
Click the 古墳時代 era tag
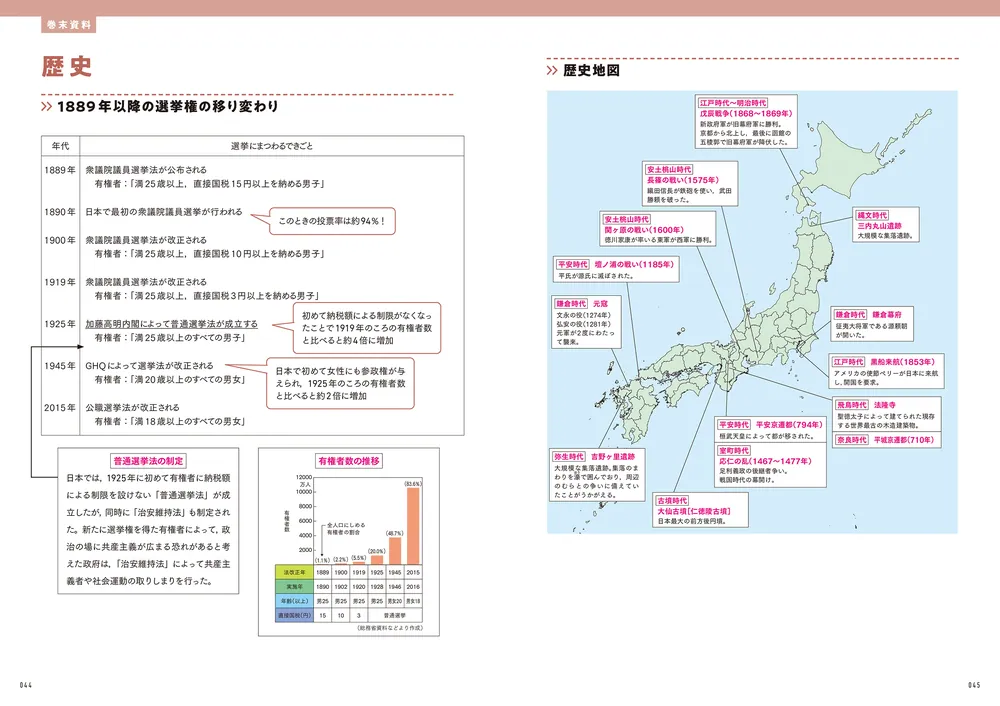[x=672, y=501]
